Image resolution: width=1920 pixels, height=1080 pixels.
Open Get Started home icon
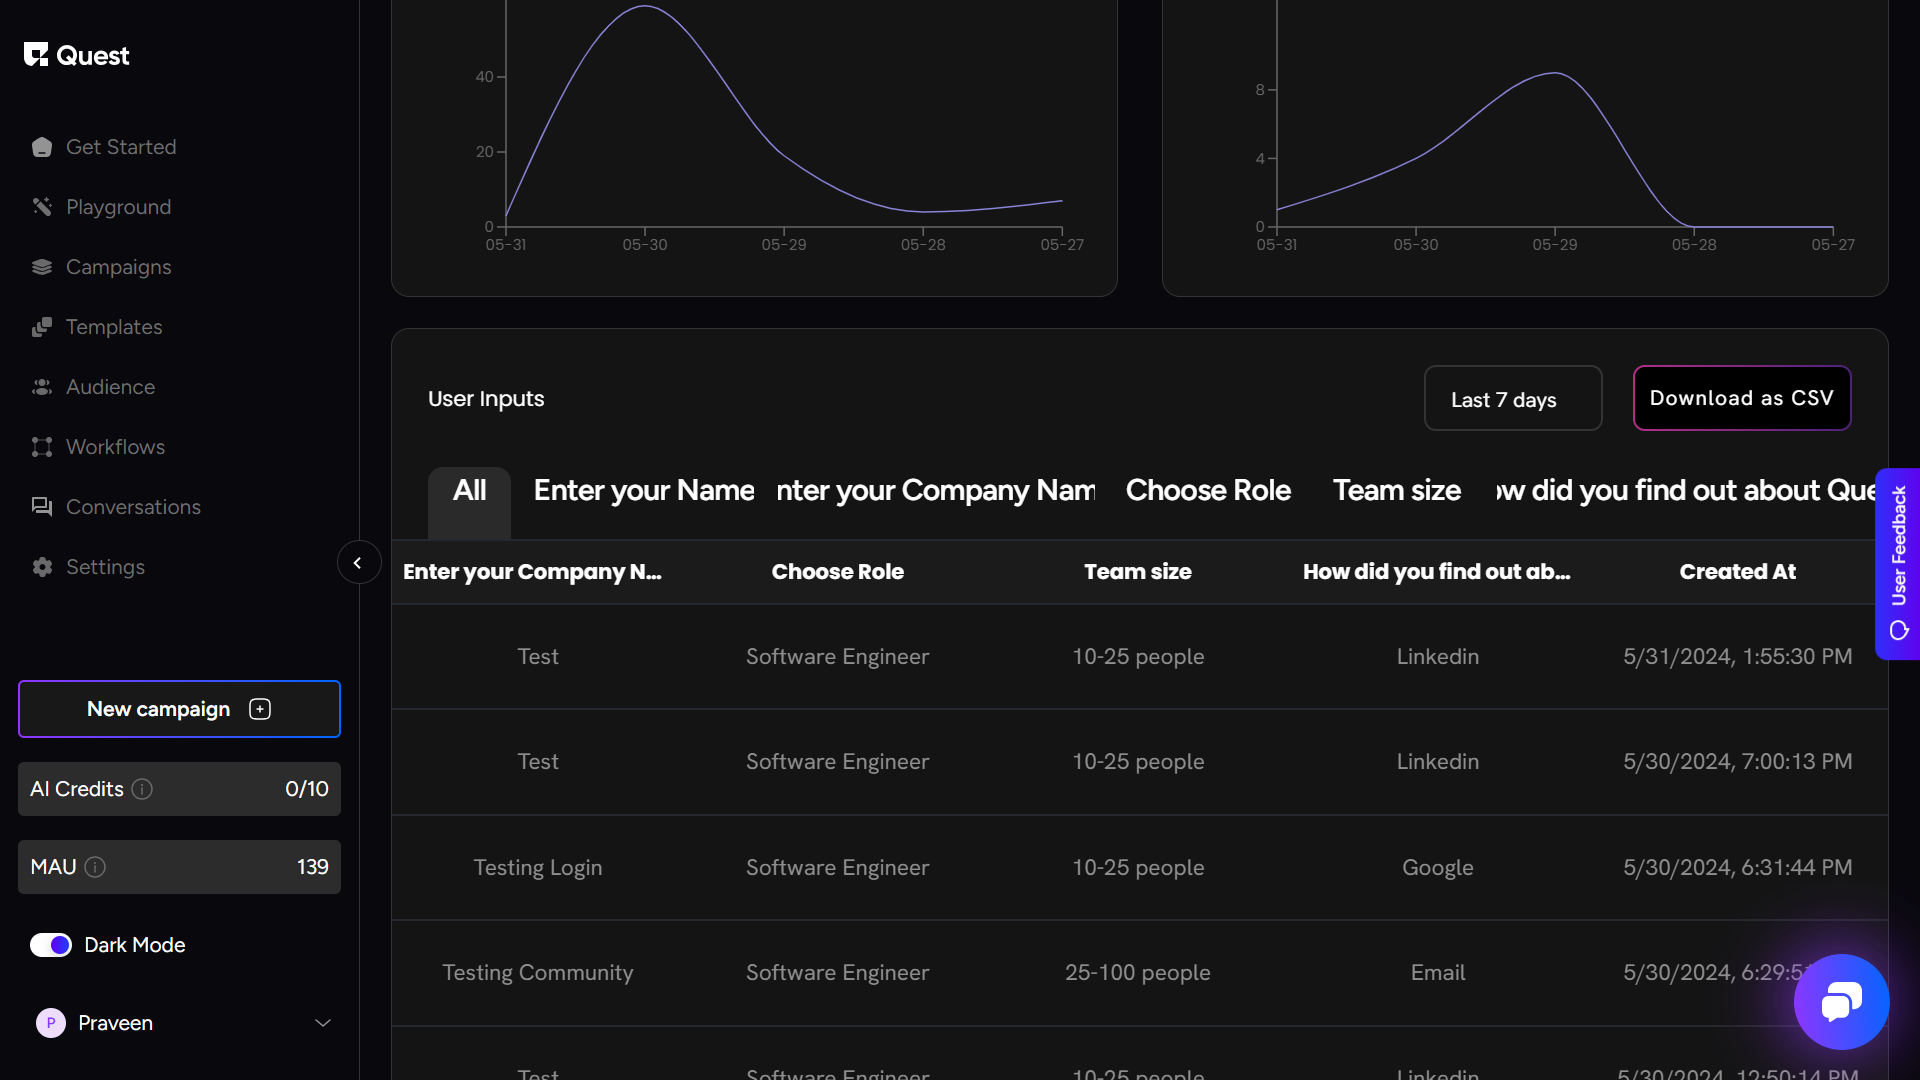42,147
